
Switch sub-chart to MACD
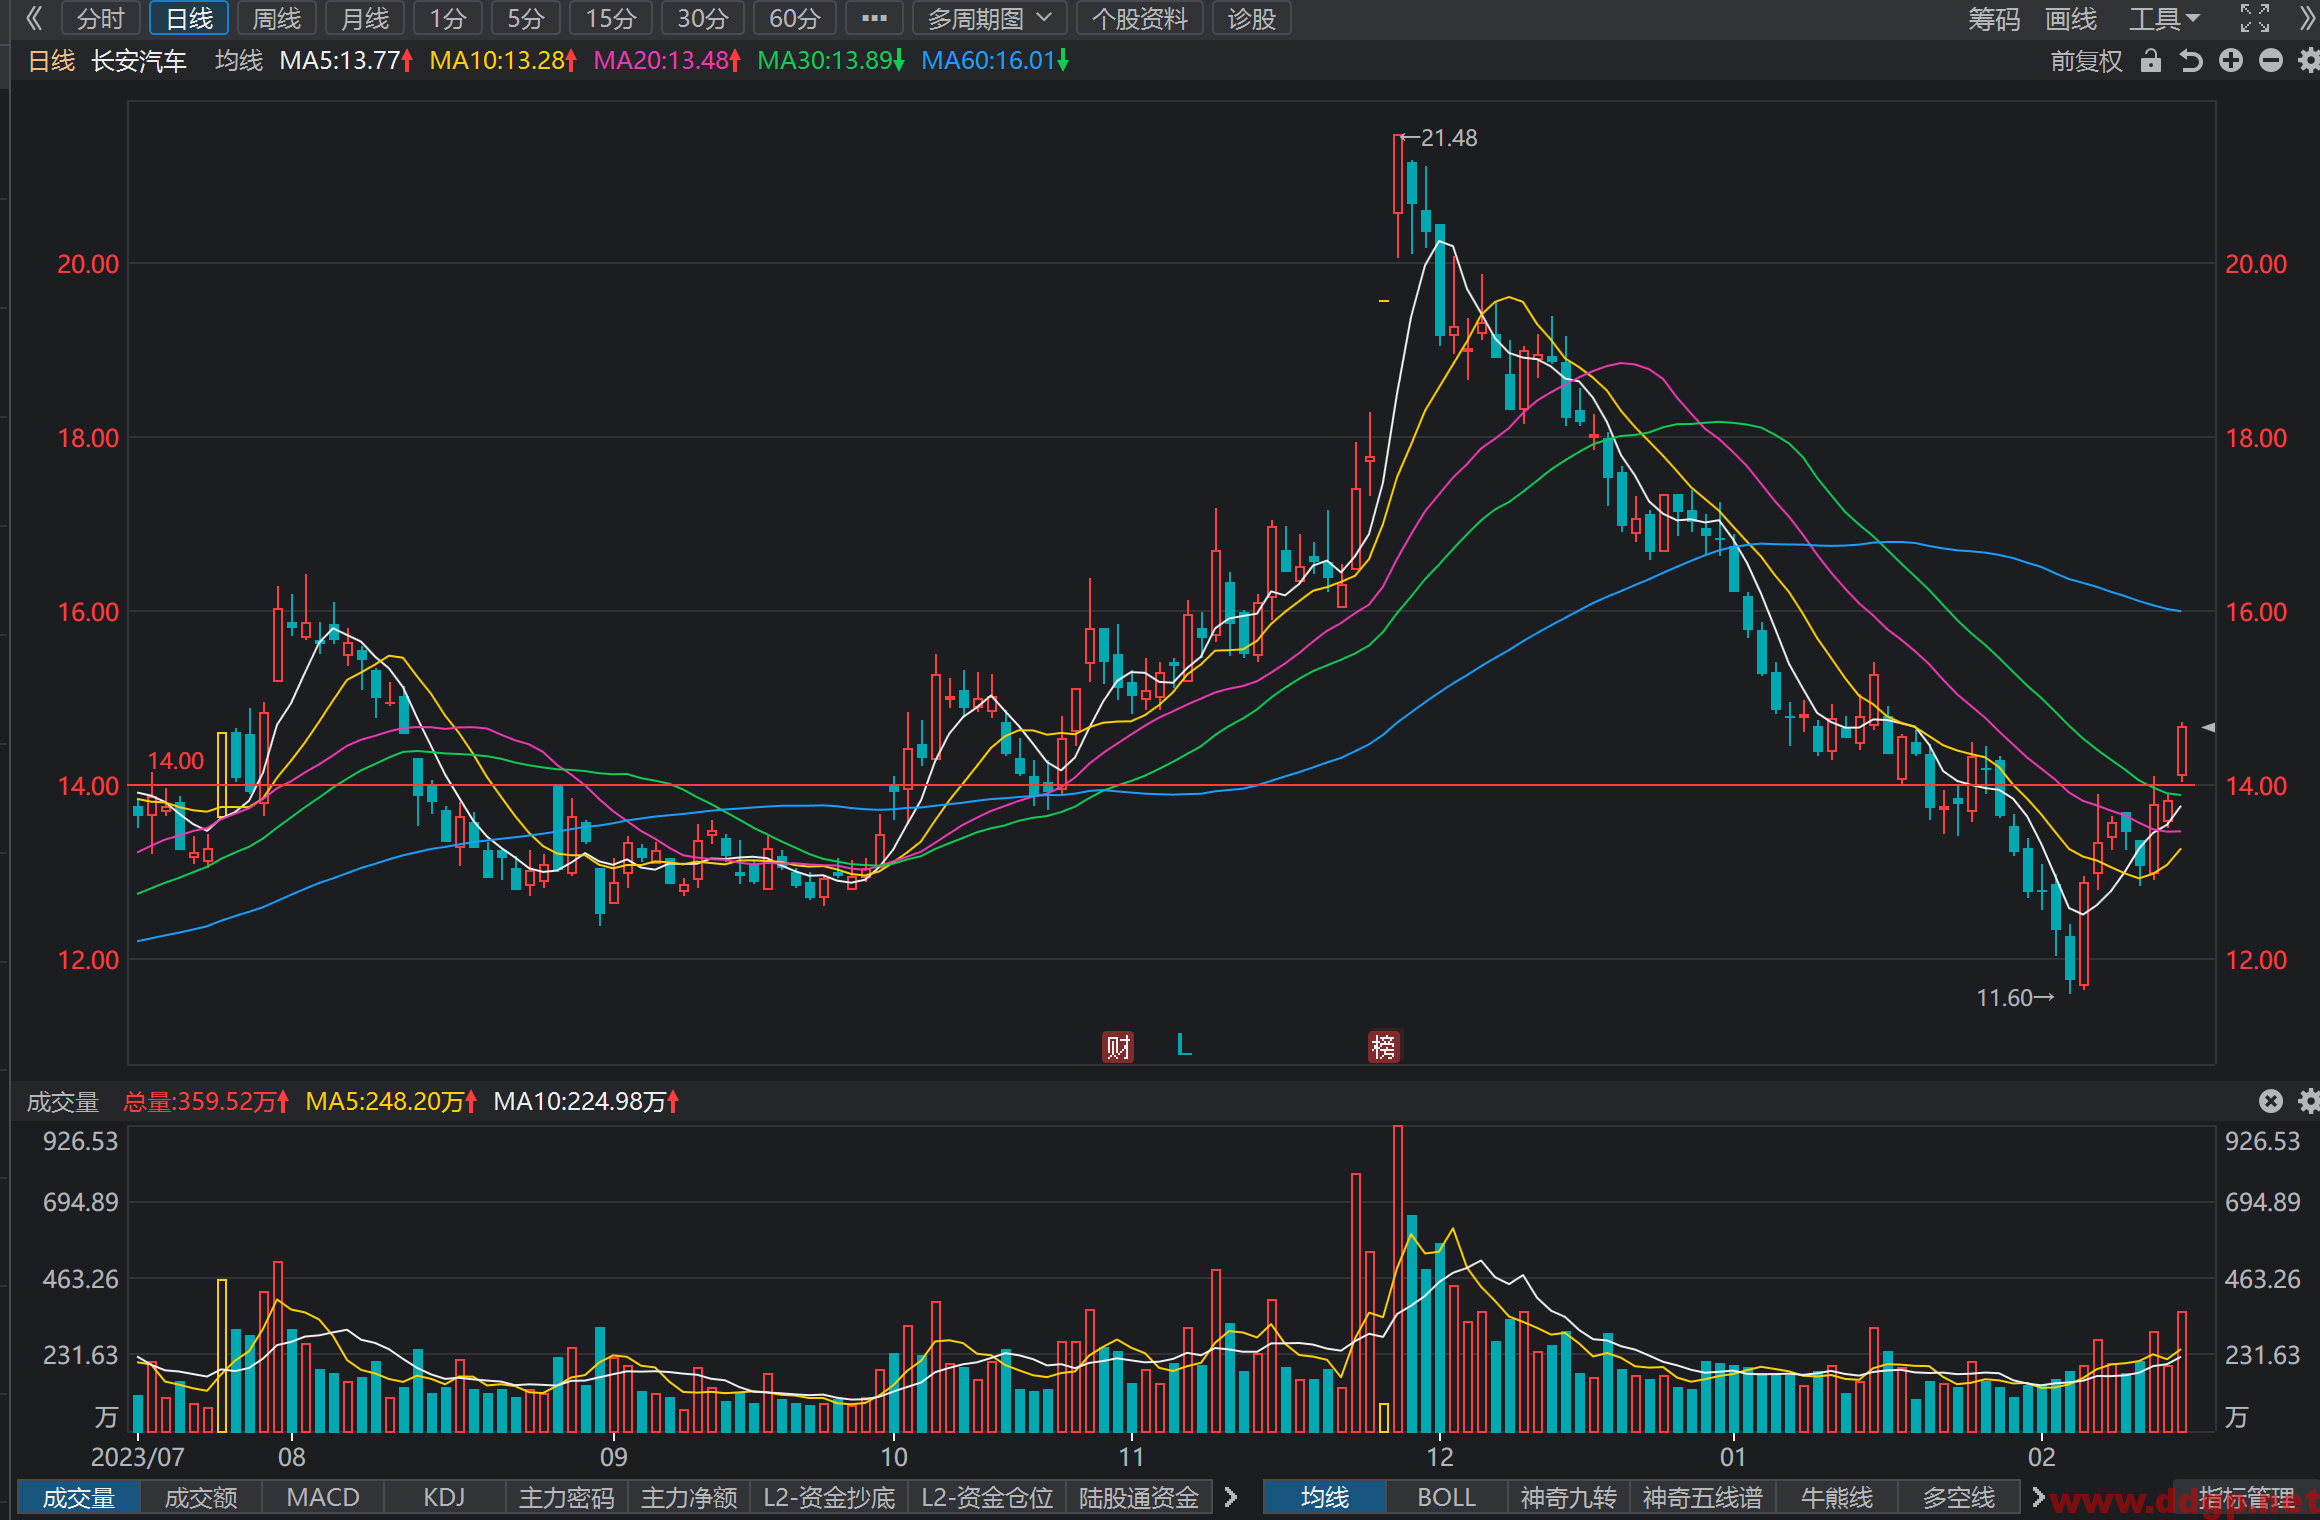323,1497
